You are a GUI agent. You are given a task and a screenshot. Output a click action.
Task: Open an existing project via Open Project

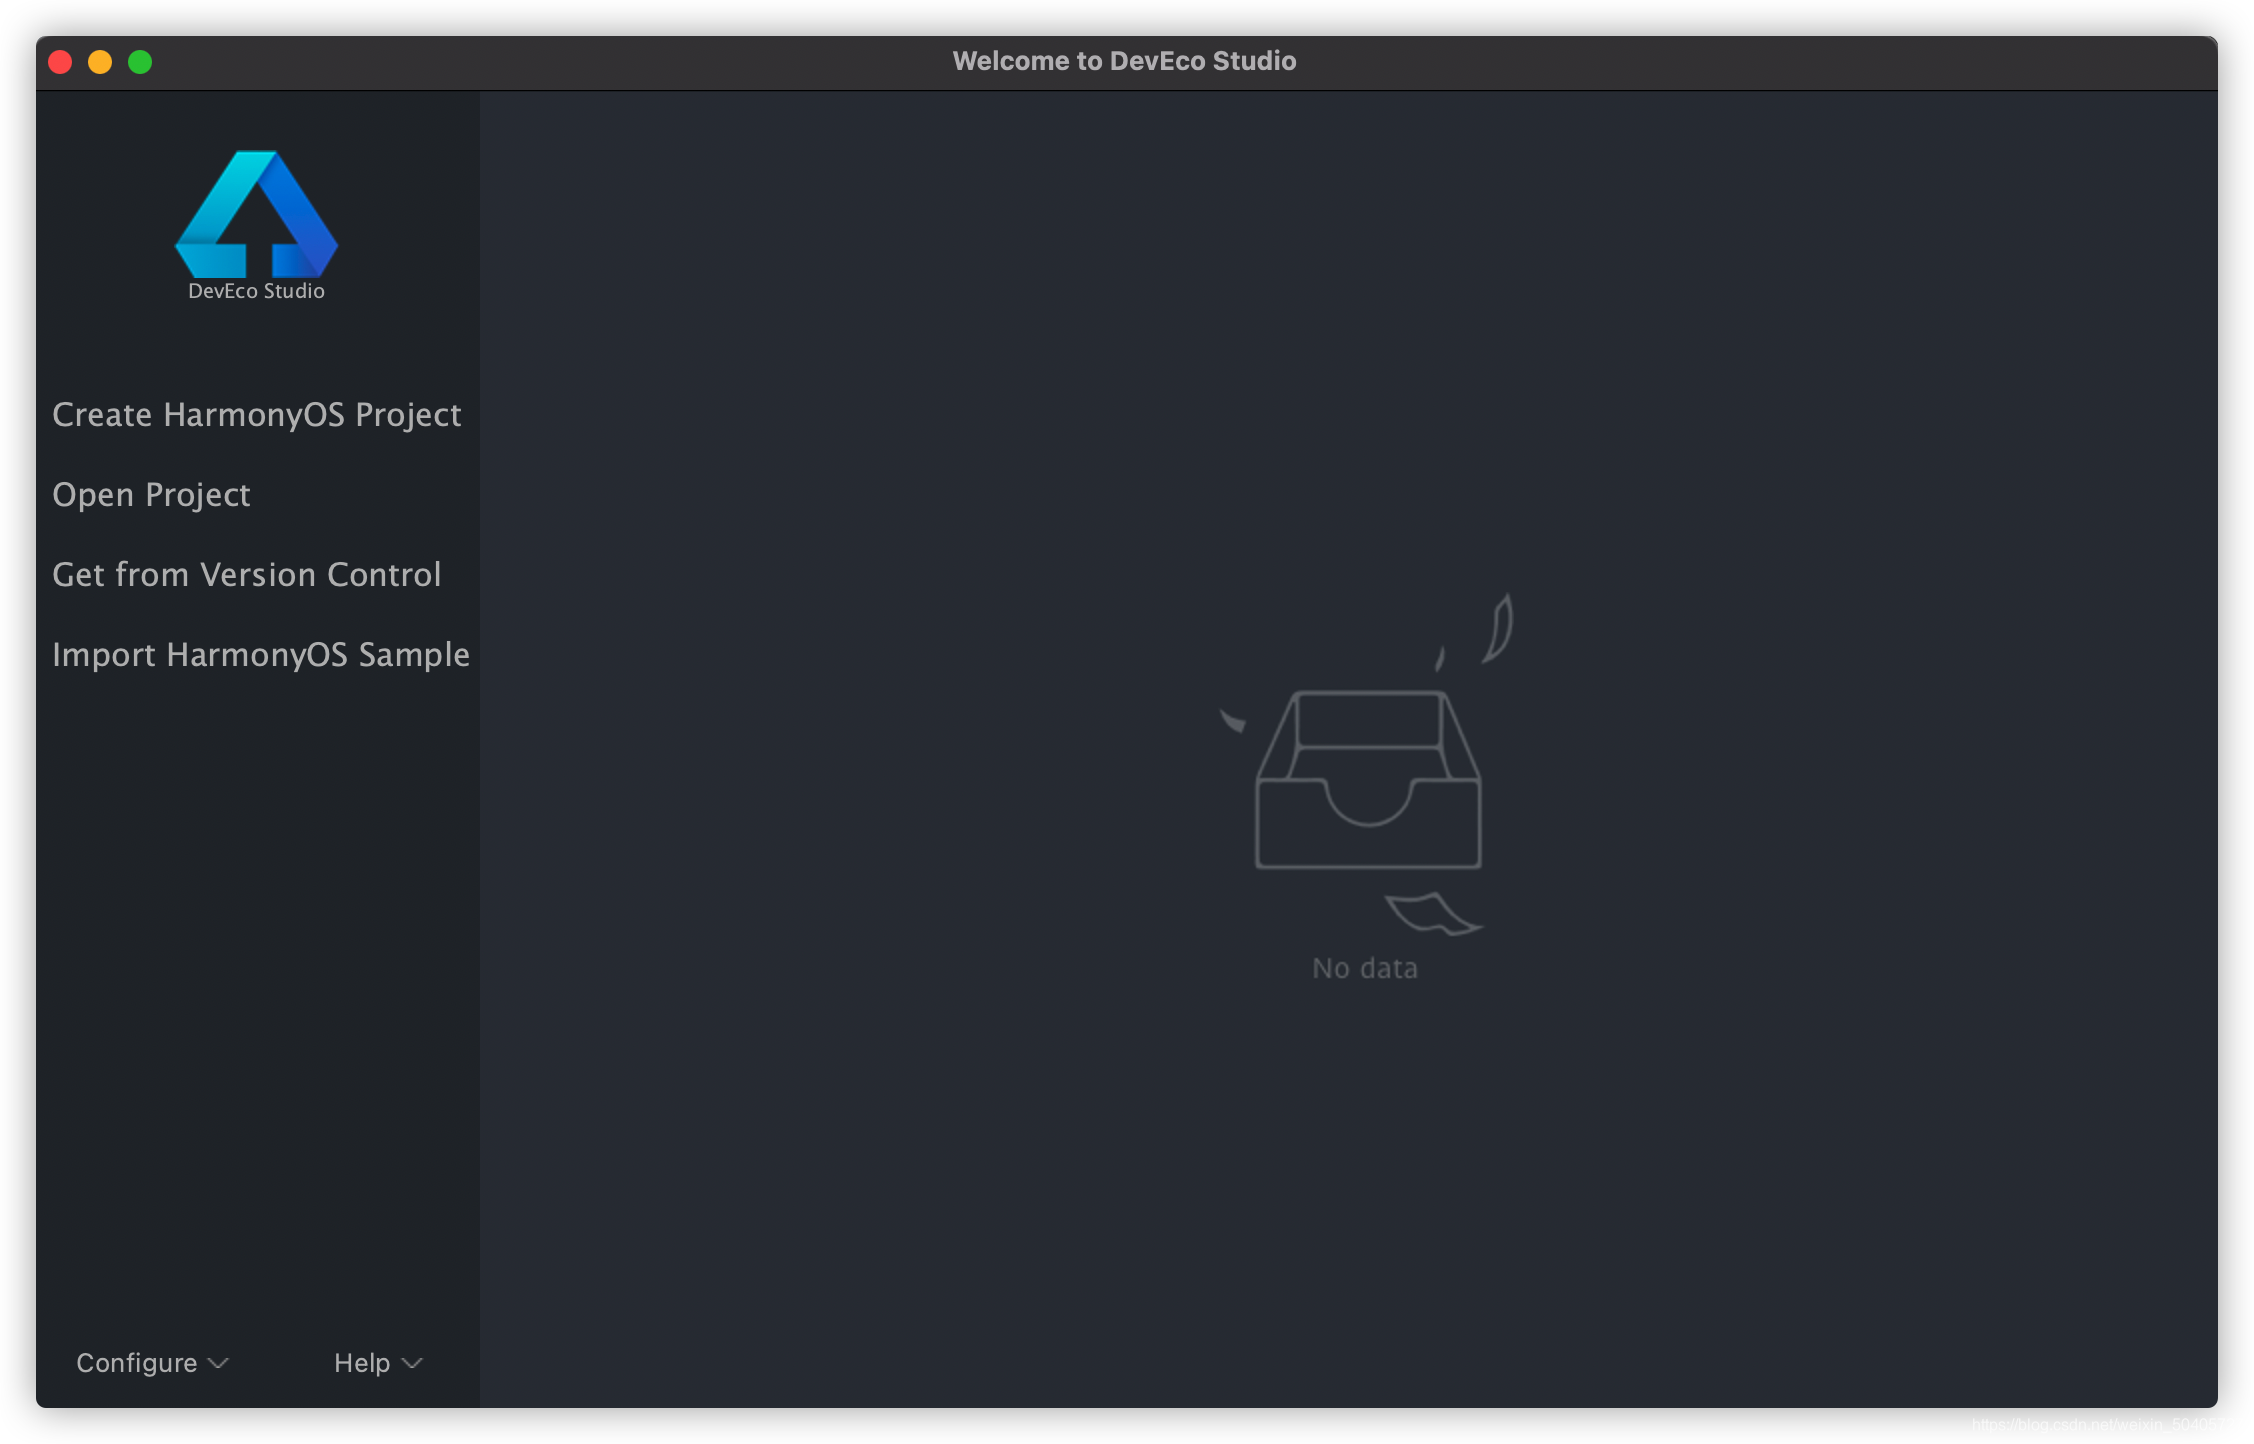[151, 495]
